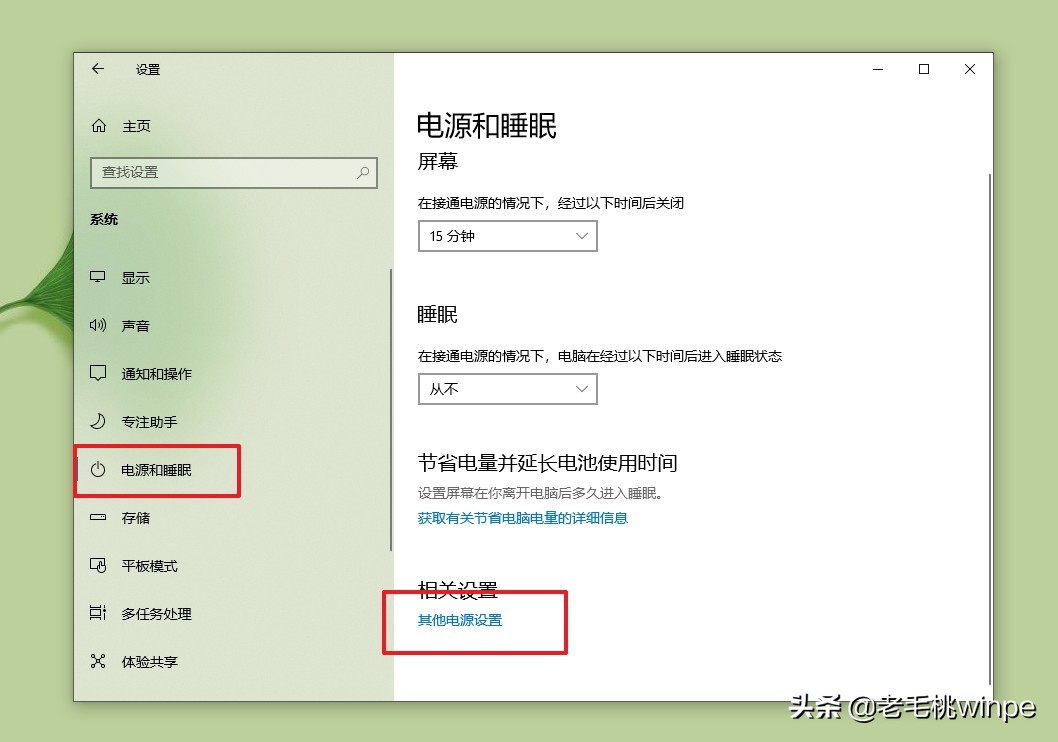Click the magnifier icon in the search box
This screenshot has height=742, width=1058.
(363, 173)
